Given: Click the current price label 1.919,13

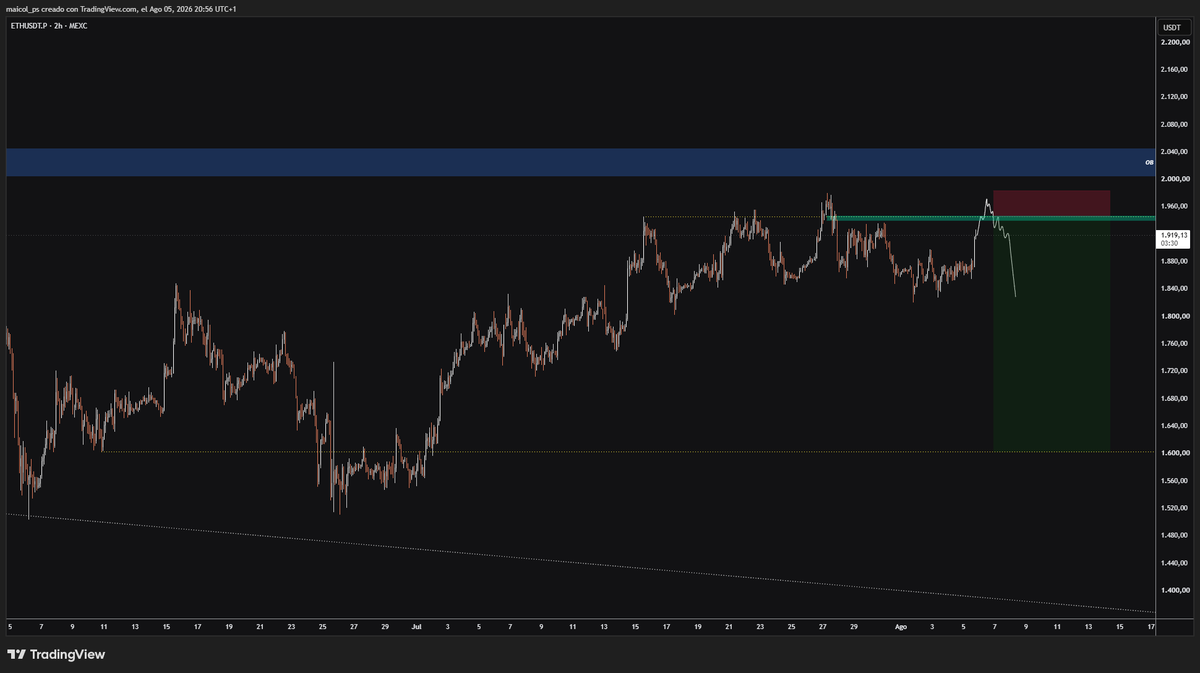Looking at the screenshot, I should click(1174, 239).
